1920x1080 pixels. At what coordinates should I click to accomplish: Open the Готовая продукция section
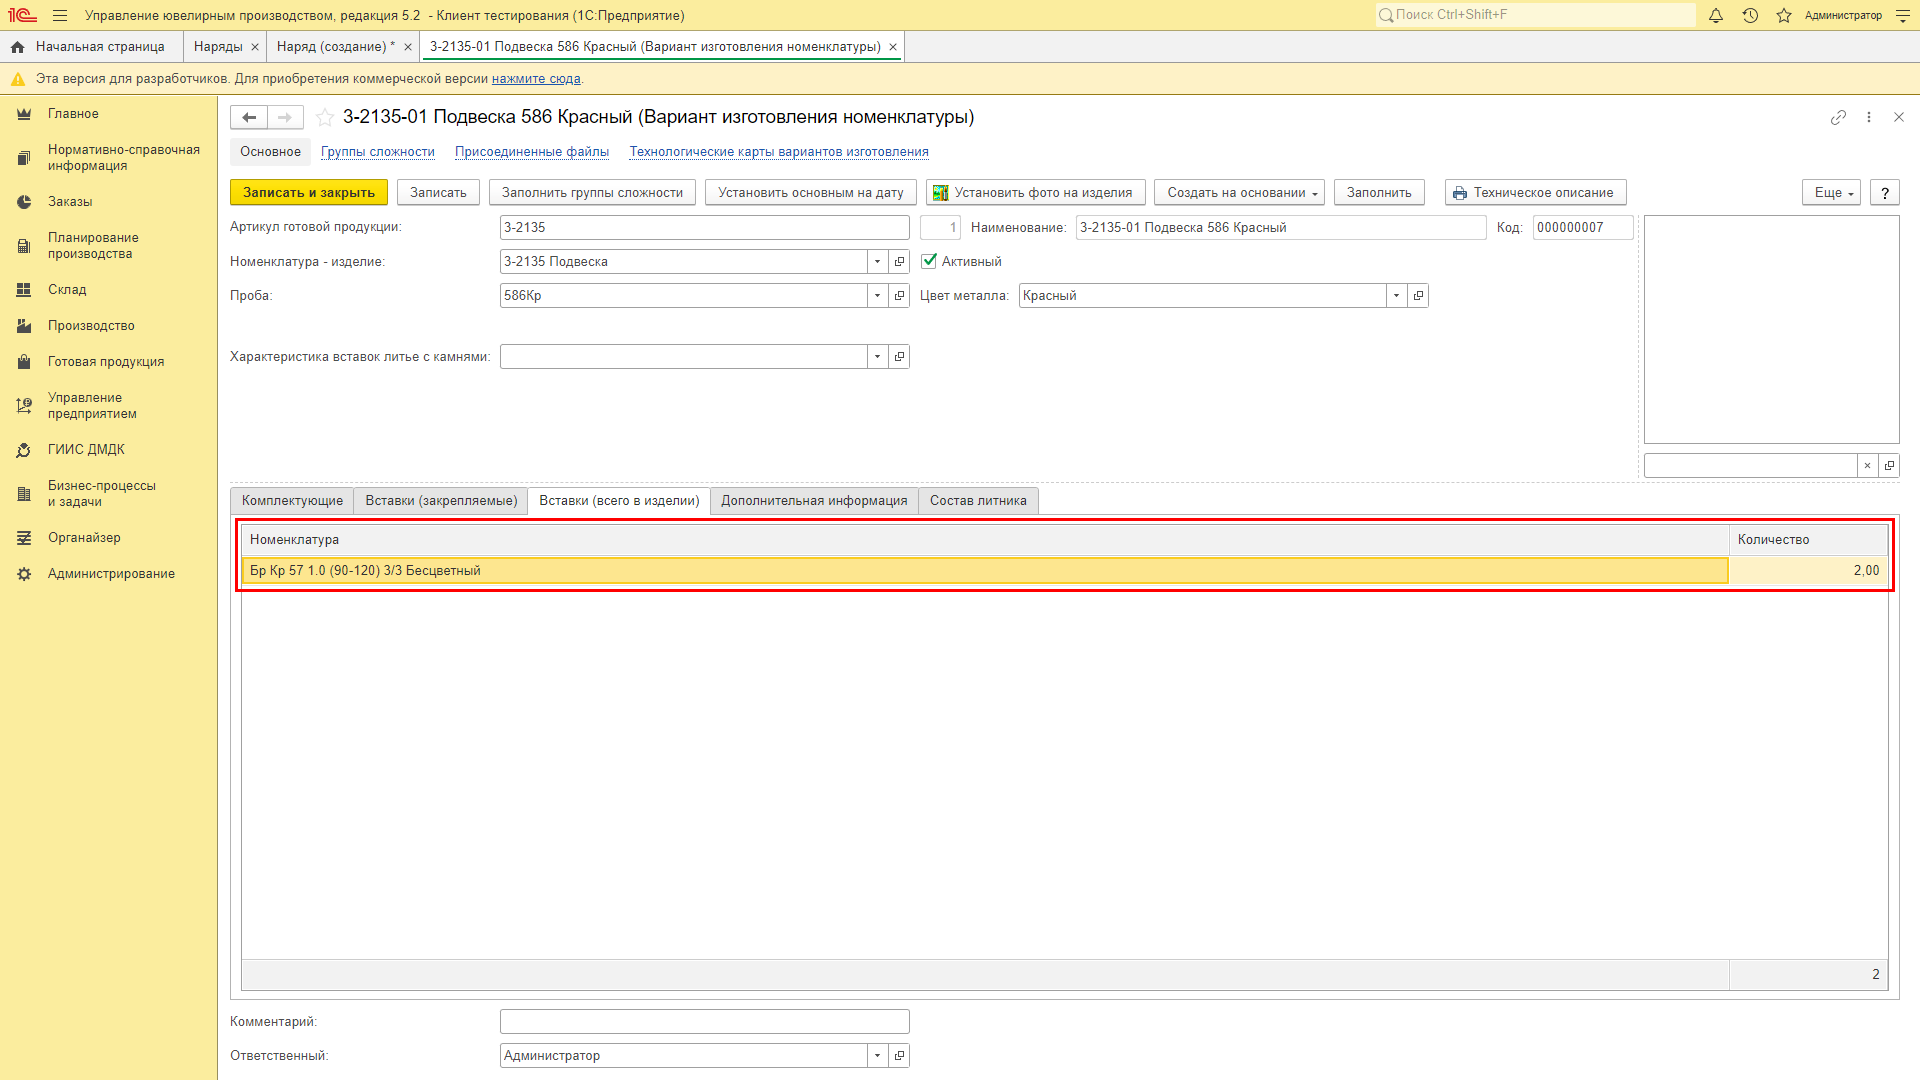tap(106, 362)
